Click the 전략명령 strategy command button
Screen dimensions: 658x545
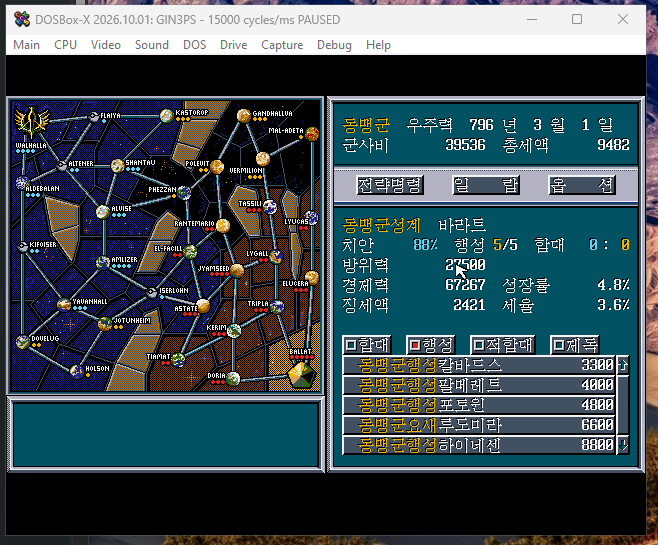pos(390,185)
